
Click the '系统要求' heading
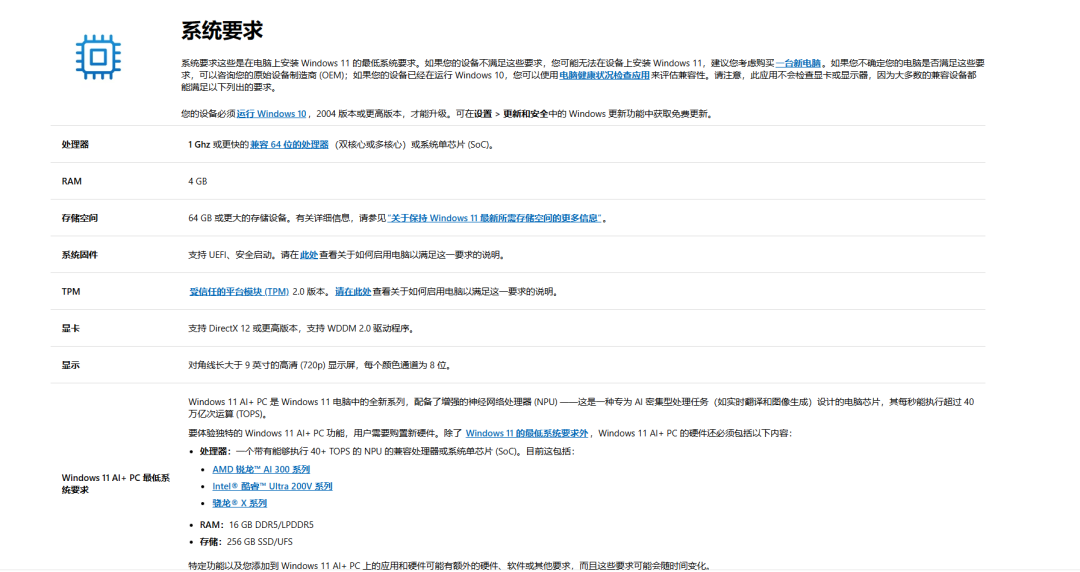click(x=222, y=30)
